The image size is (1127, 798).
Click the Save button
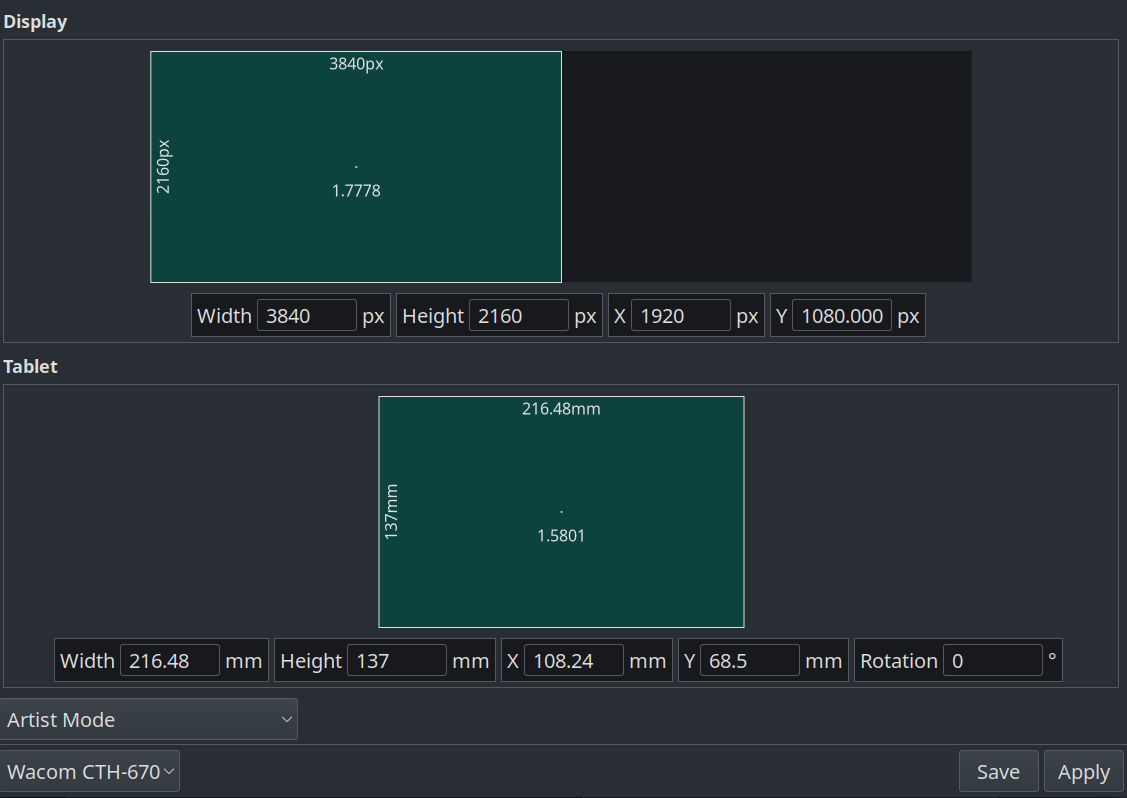998,771
